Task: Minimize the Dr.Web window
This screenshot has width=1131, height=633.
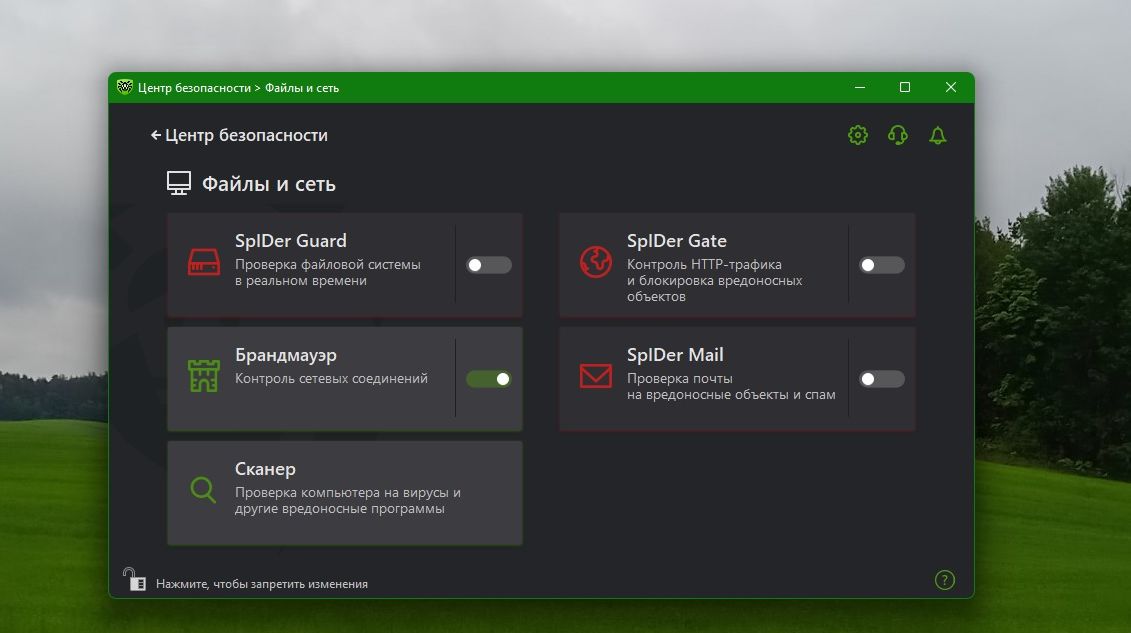Action: coord(860,87)
